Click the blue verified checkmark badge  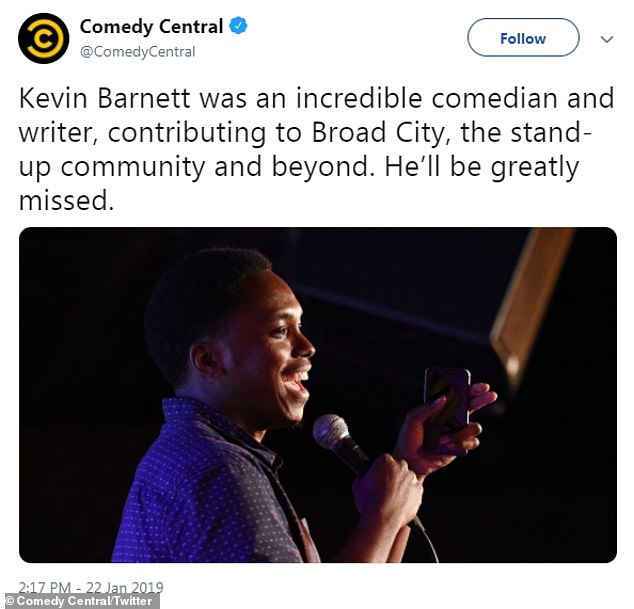238,26
